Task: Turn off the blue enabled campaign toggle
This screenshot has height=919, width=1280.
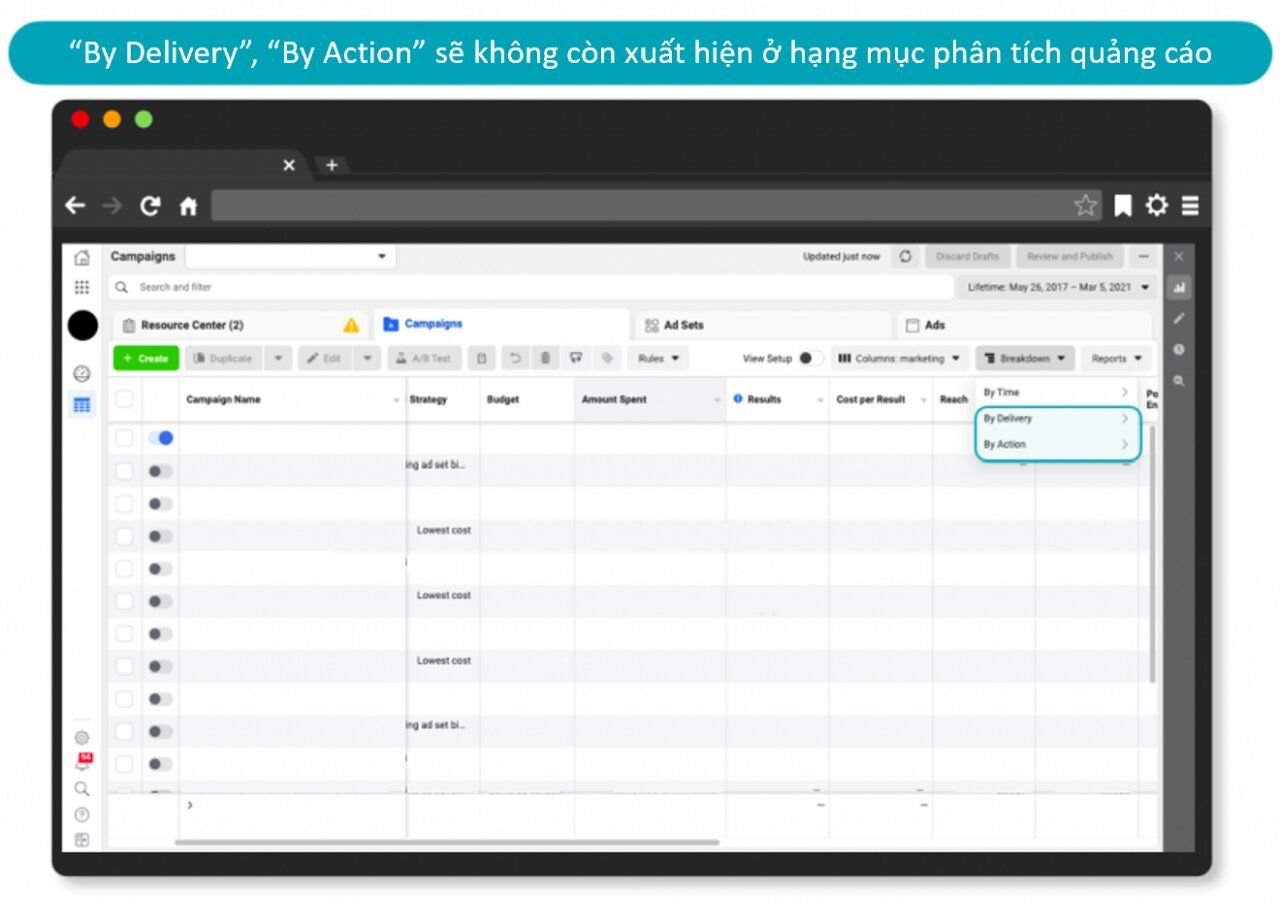Action: 160,438
